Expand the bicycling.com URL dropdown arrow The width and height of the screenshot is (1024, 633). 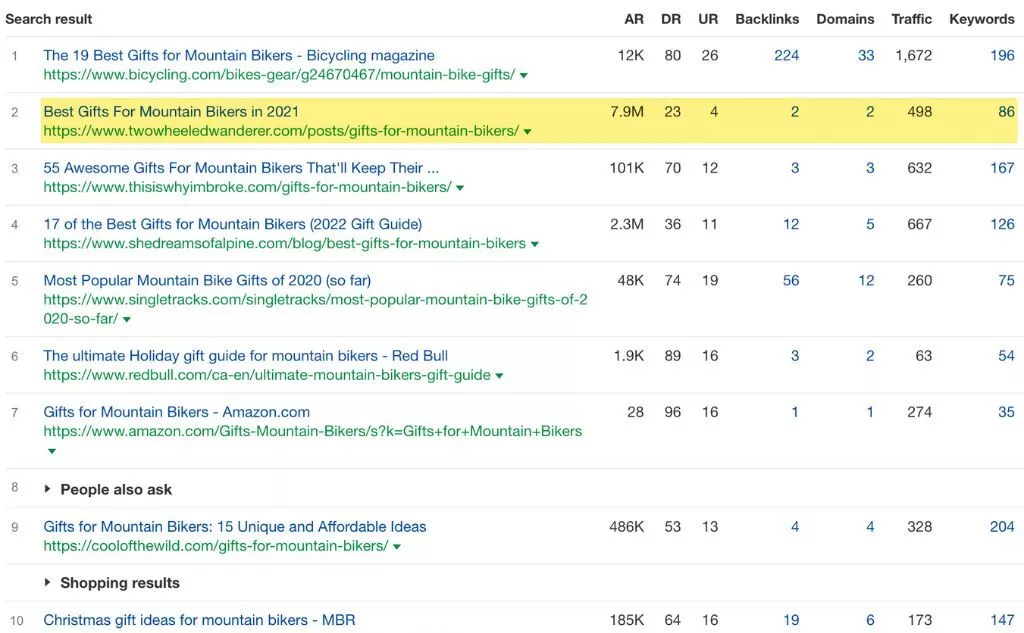tap(524, 75)
